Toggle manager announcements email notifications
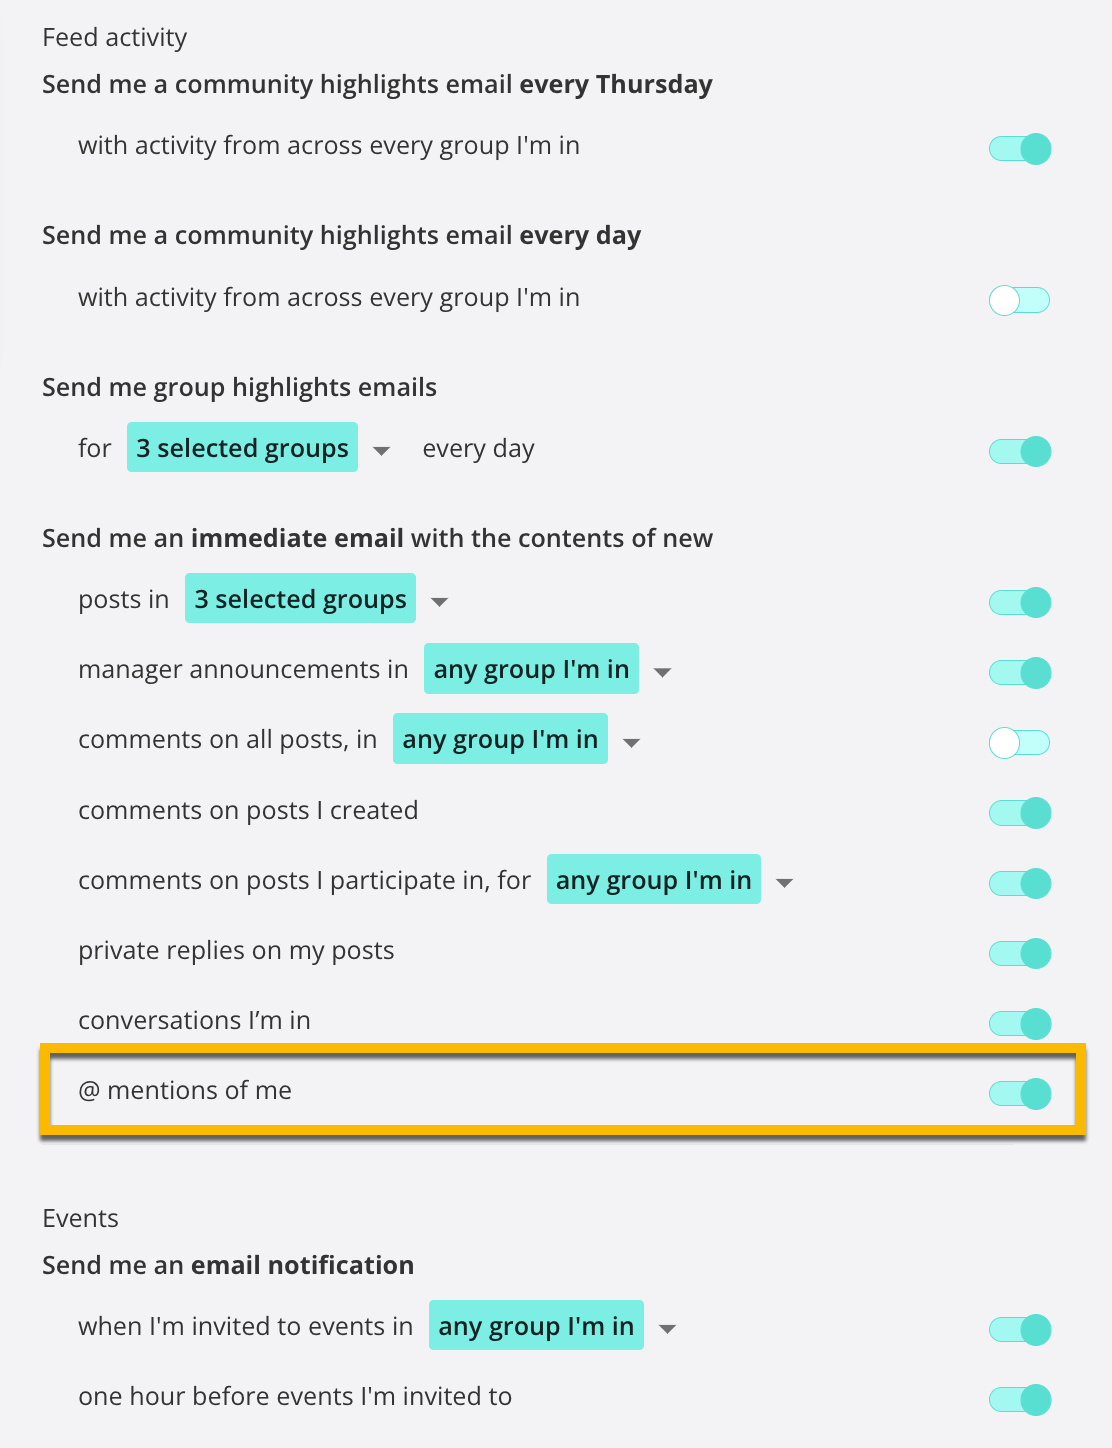Image resolution: width=1112 pixels, height=1448 pixels. (x=1019, y=672)
